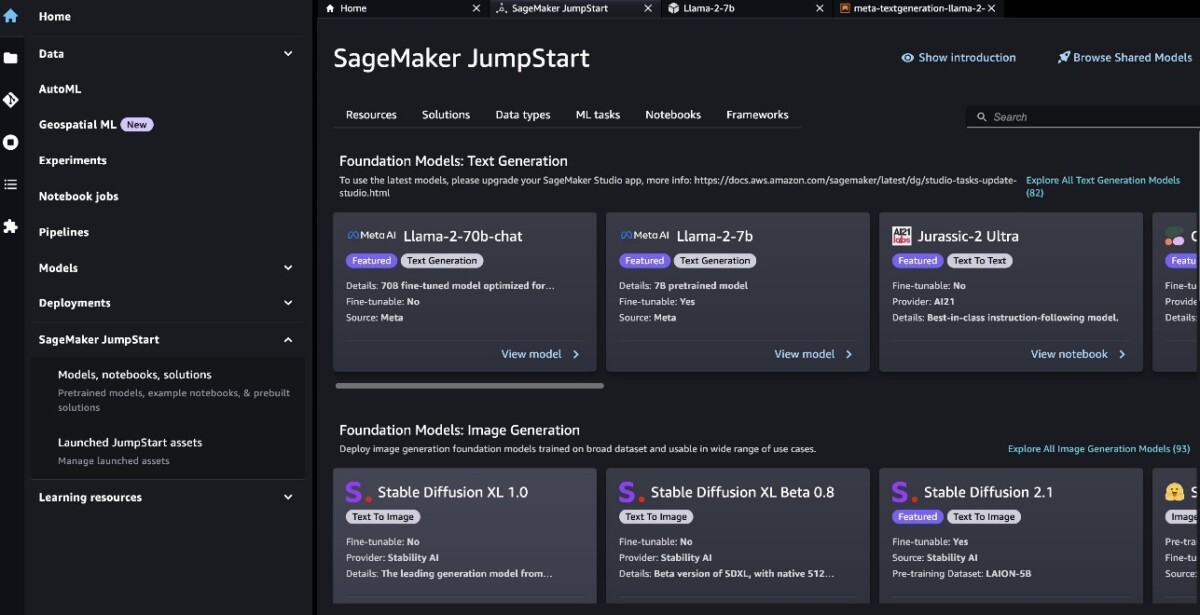Click the "Foundation Models: Image Generation" heading
The width and height of the screenshot is (1200, 615).
click(459, 430)
